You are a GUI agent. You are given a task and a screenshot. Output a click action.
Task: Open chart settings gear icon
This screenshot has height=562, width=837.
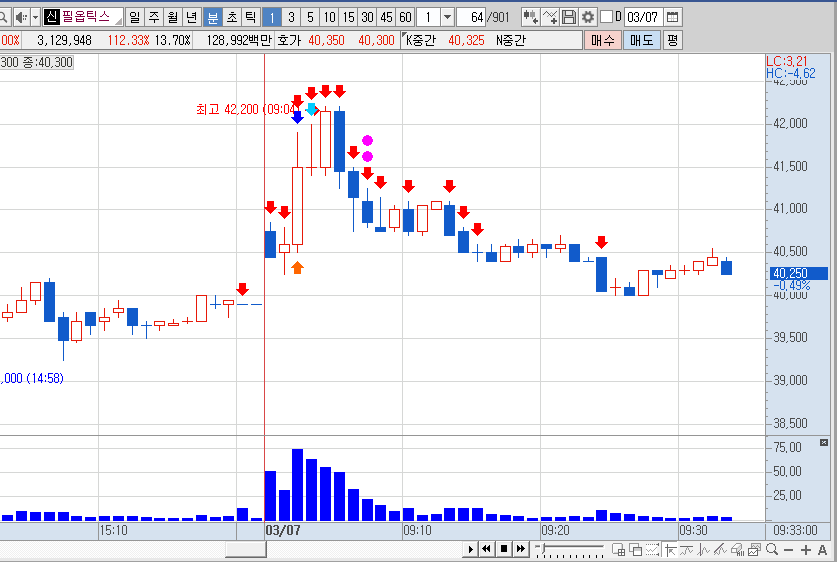pos(588,17)
